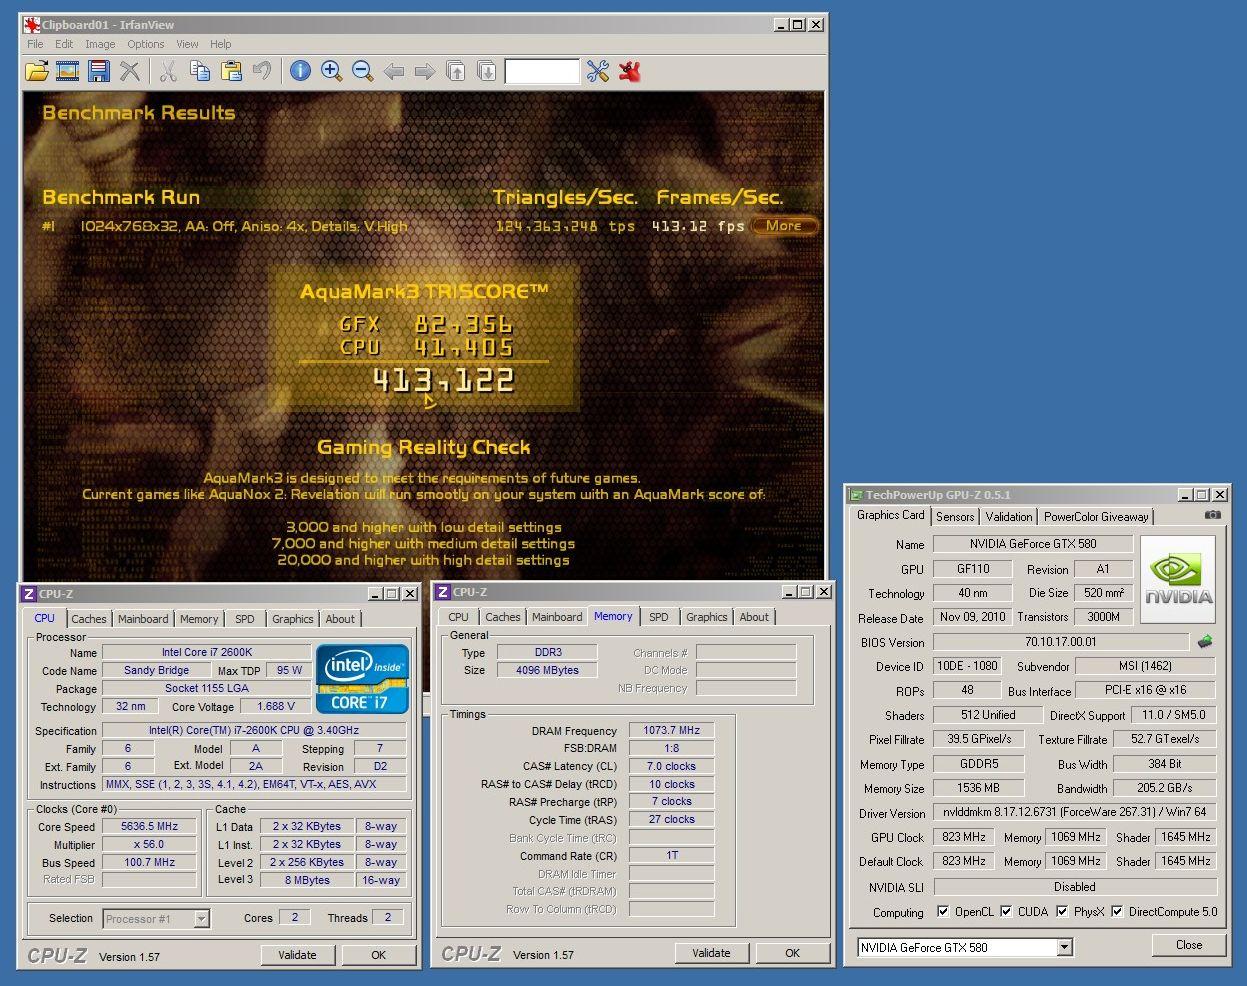1247x986 pixels.
Task: Click the GPU-Z BIOS Version 70.10.17.00.01 field
Action: (x=1061, y=642)
